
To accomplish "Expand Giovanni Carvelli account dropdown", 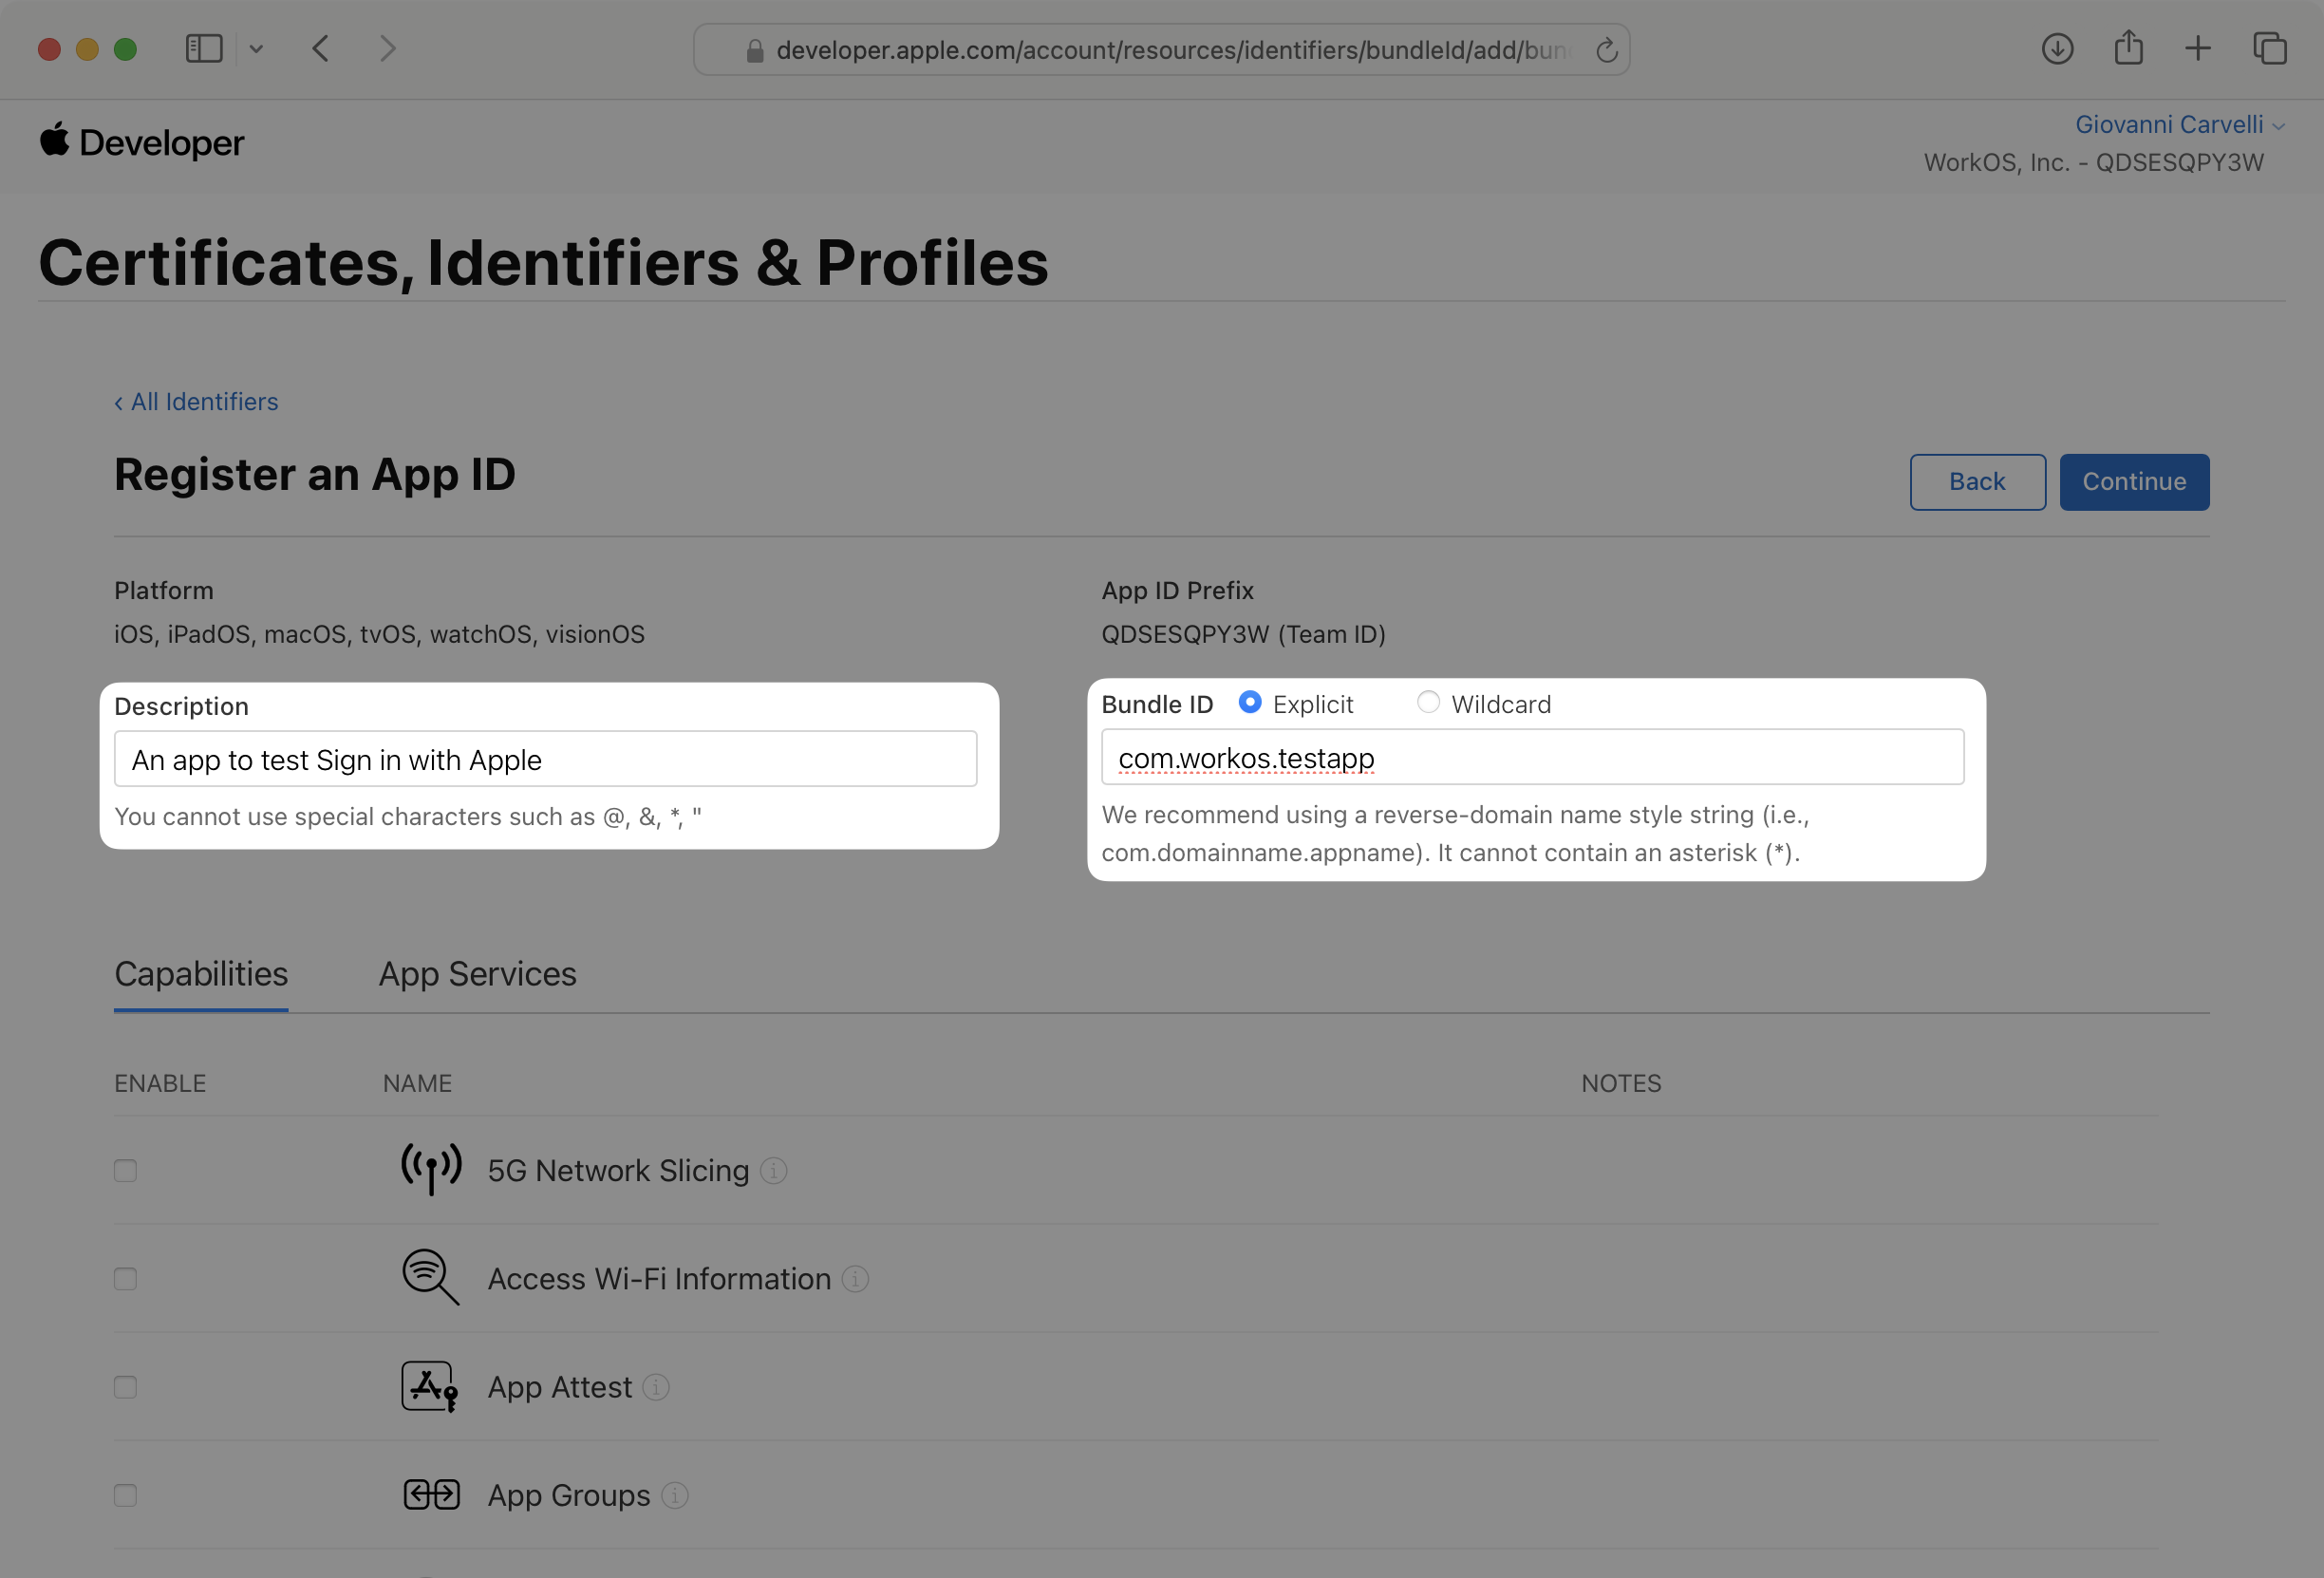I will [x=2178, y=125].
